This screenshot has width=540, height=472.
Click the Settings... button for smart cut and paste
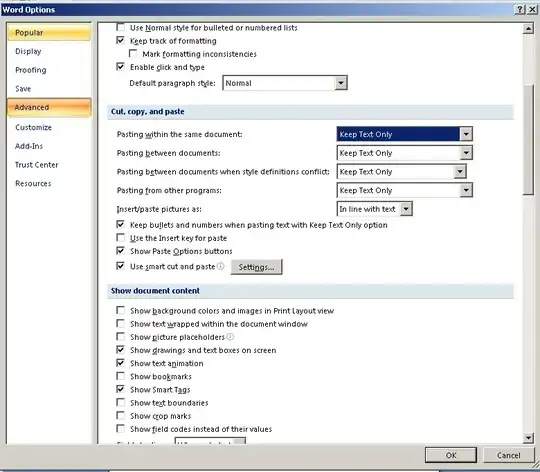[256, 267]
